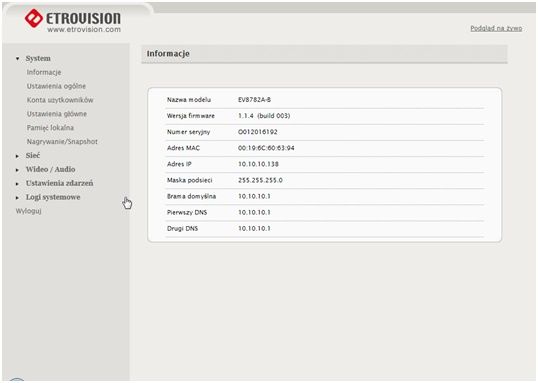The height and width of the screenshot is (383, 538).
Task: Click the Drugi DNS label
Action: 182,229
